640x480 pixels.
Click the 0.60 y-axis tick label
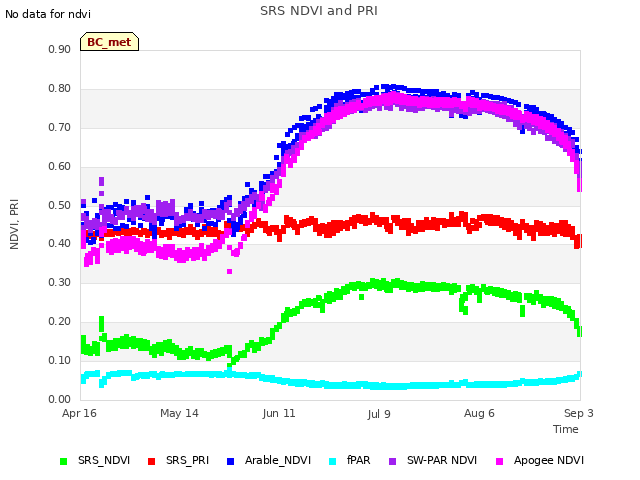pyautogui.click(x=59, y=167)
